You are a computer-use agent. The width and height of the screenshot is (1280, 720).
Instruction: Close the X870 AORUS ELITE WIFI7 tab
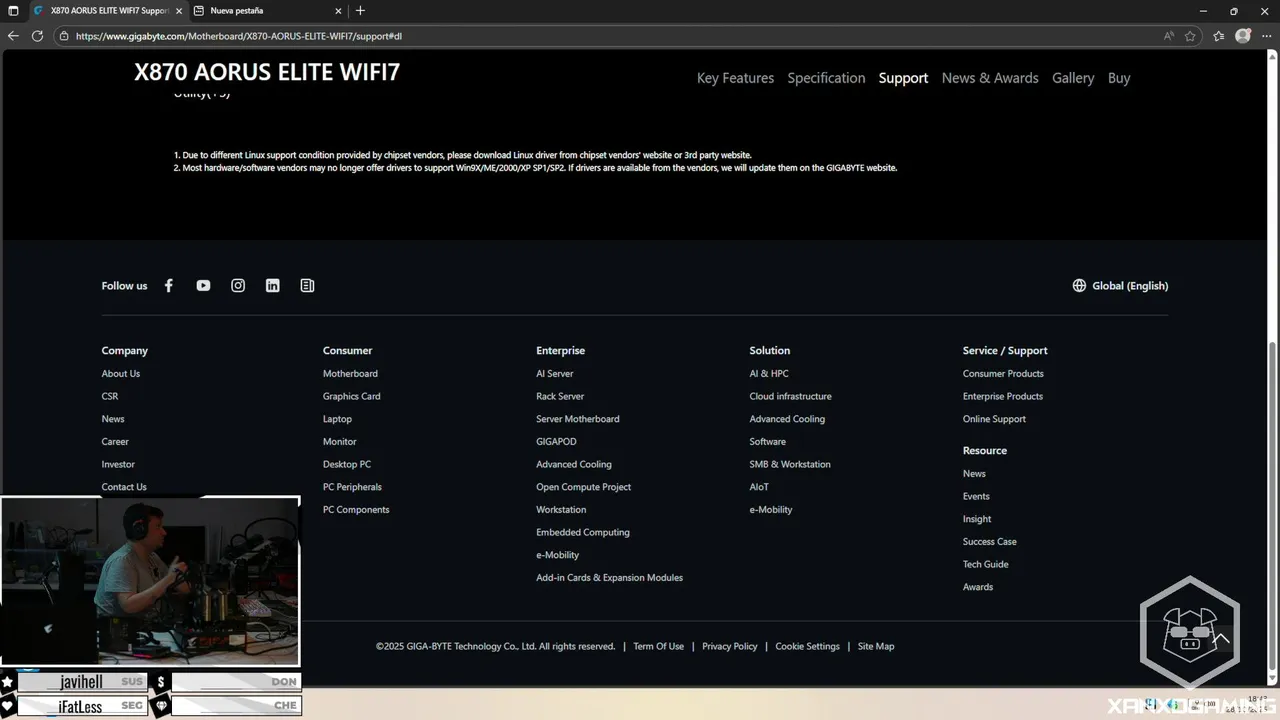click(x=179, y=11)
